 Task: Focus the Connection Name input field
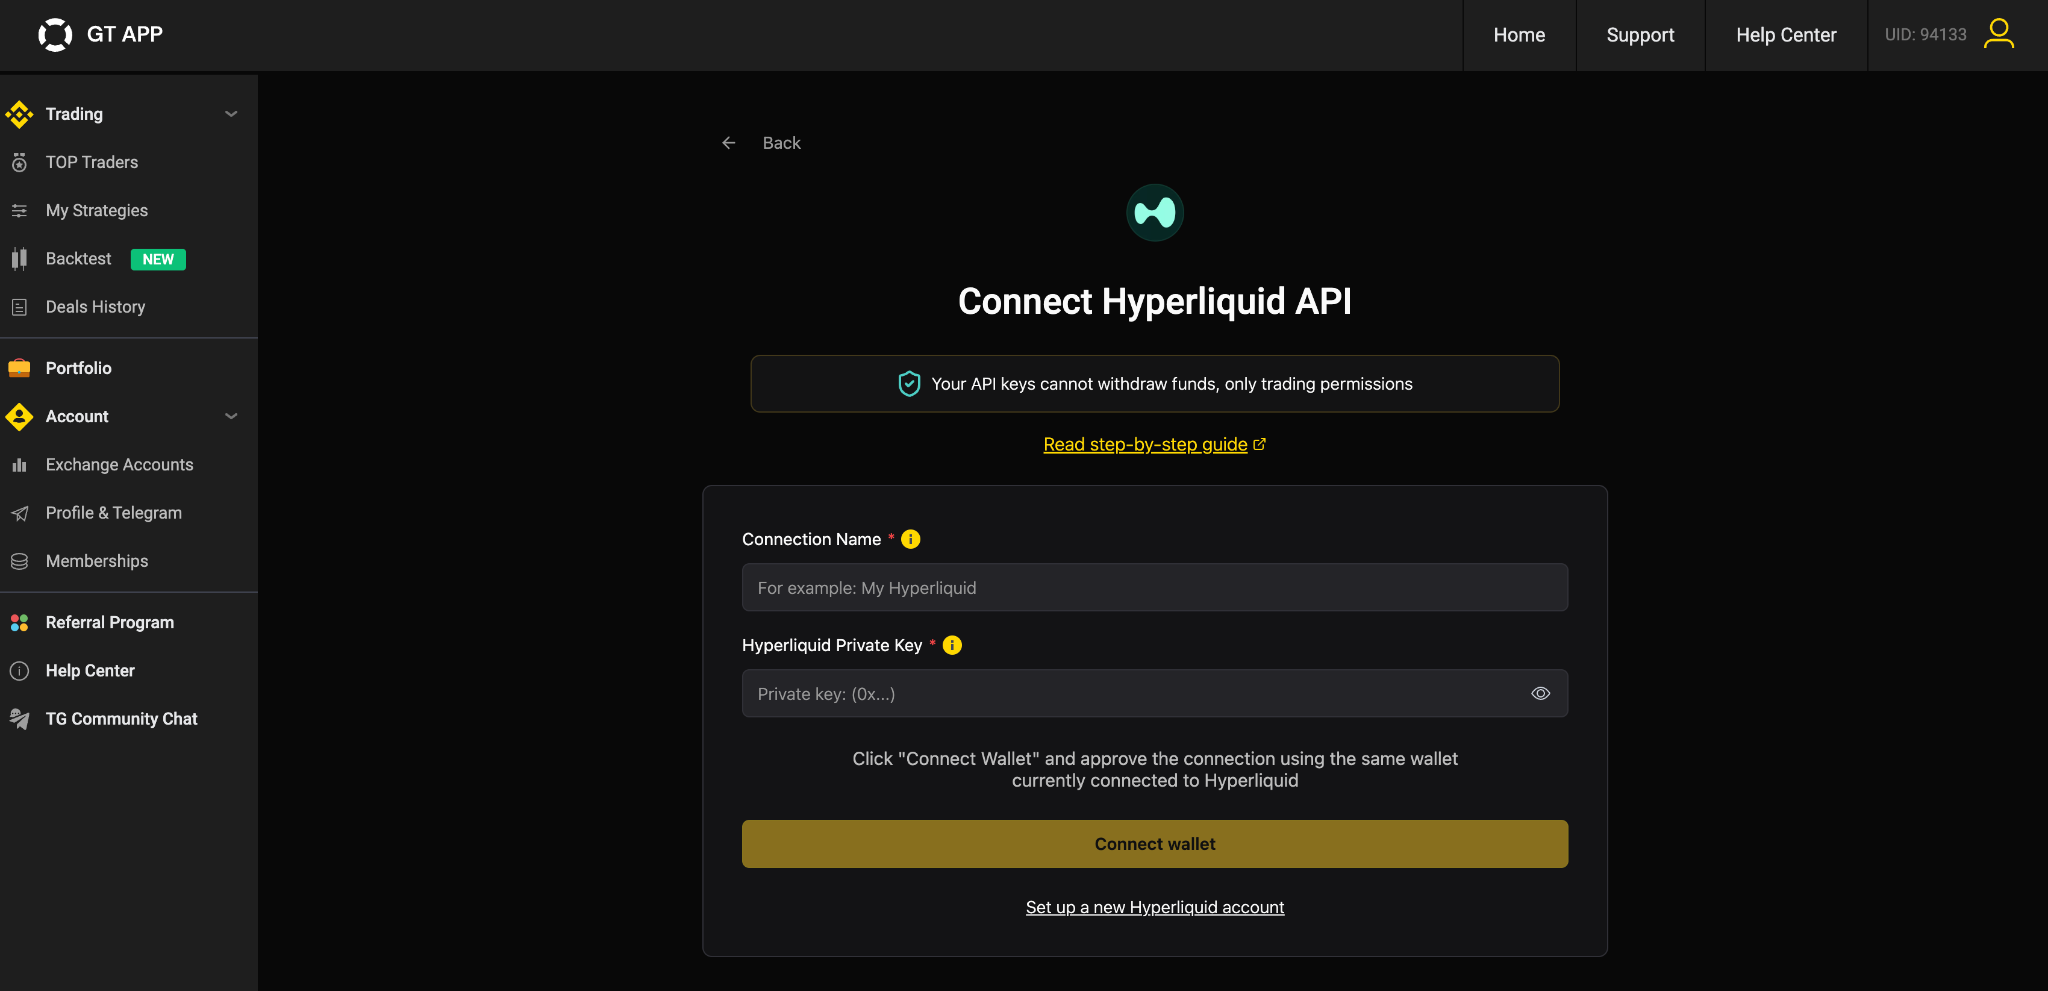coord(1155,587)
